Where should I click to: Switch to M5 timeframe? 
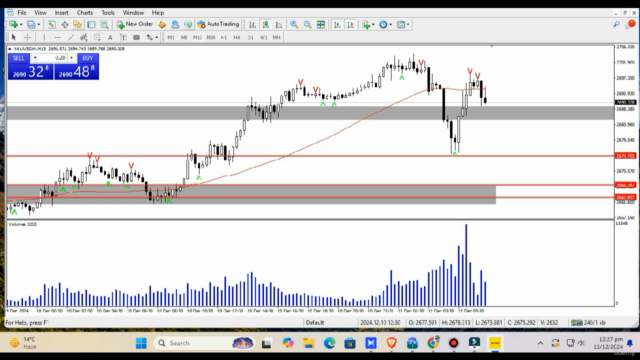(x=184, y=38)
